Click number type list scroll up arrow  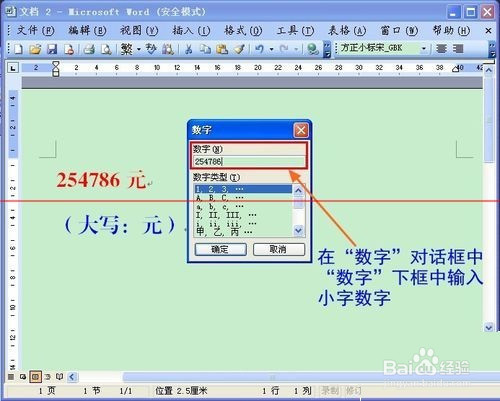pyautogui.click(x=298, y=190)
